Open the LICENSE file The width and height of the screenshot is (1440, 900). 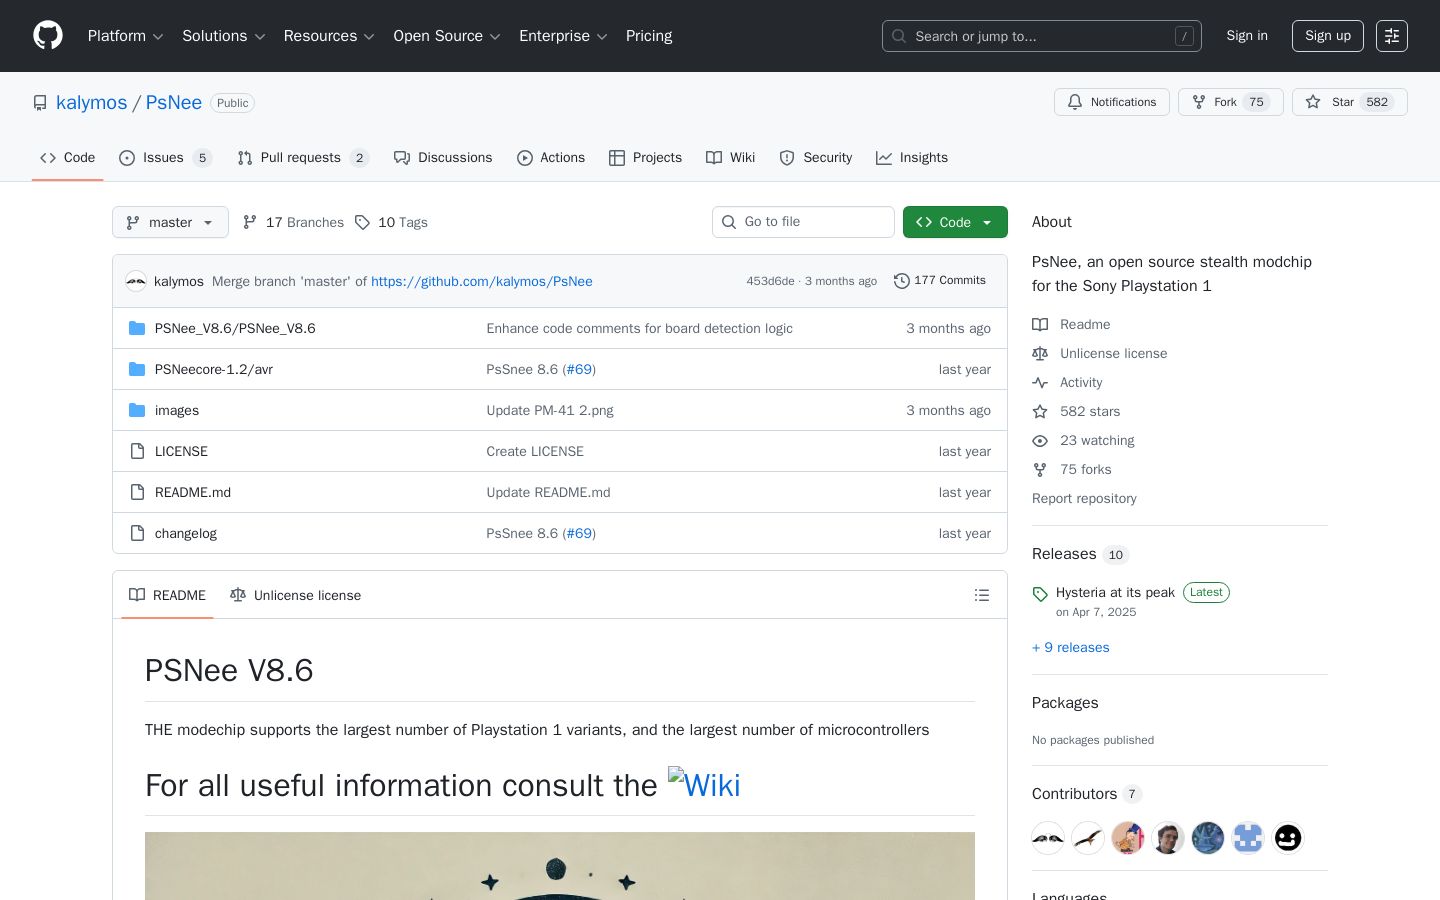point(181,451)
